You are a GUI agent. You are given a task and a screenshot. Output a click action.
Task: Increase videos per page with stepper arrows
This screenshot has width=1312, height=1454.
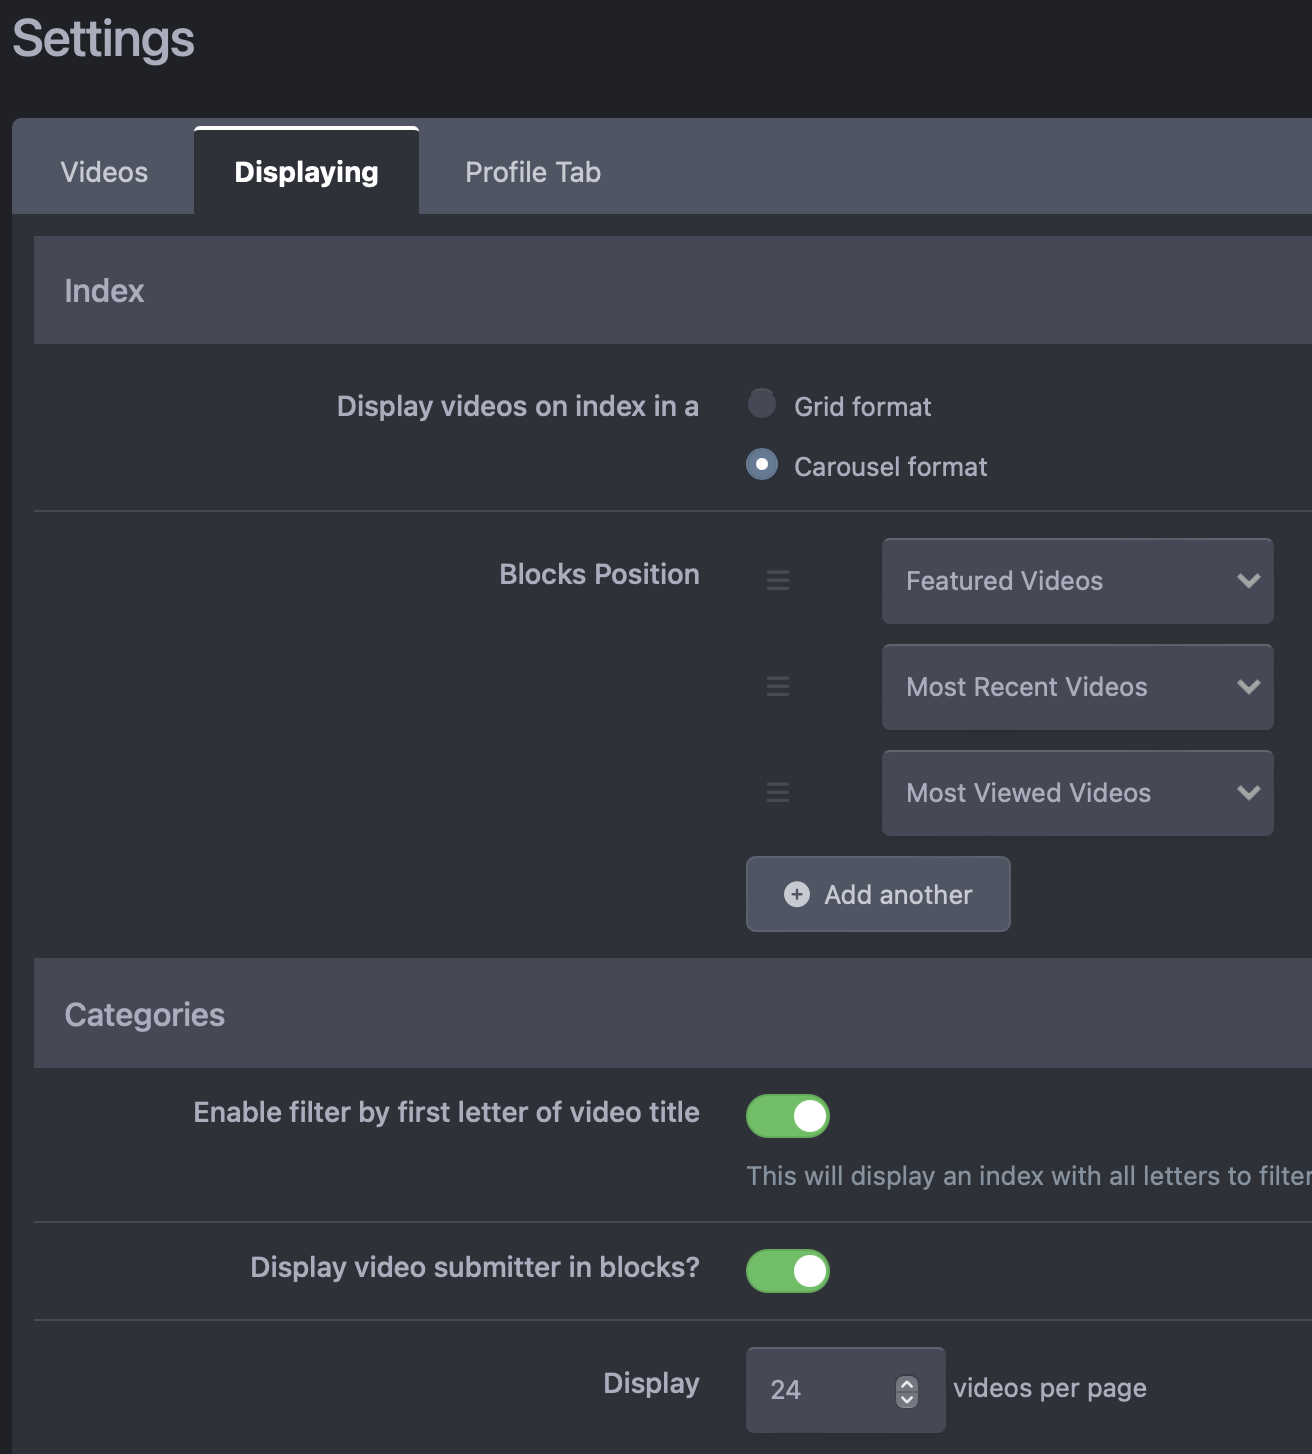[907, 1384]
